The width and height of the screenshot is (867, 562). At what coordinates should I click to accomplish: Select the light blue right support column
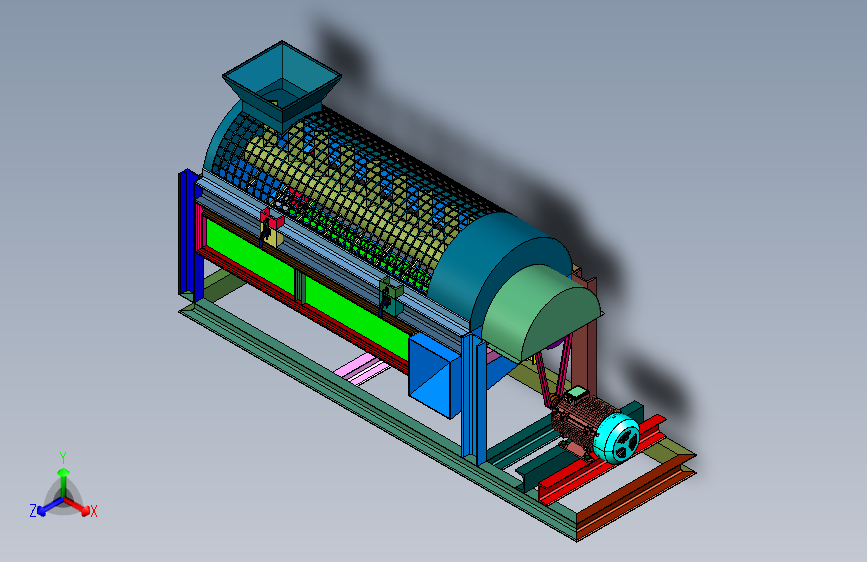(x=474, y=397)
